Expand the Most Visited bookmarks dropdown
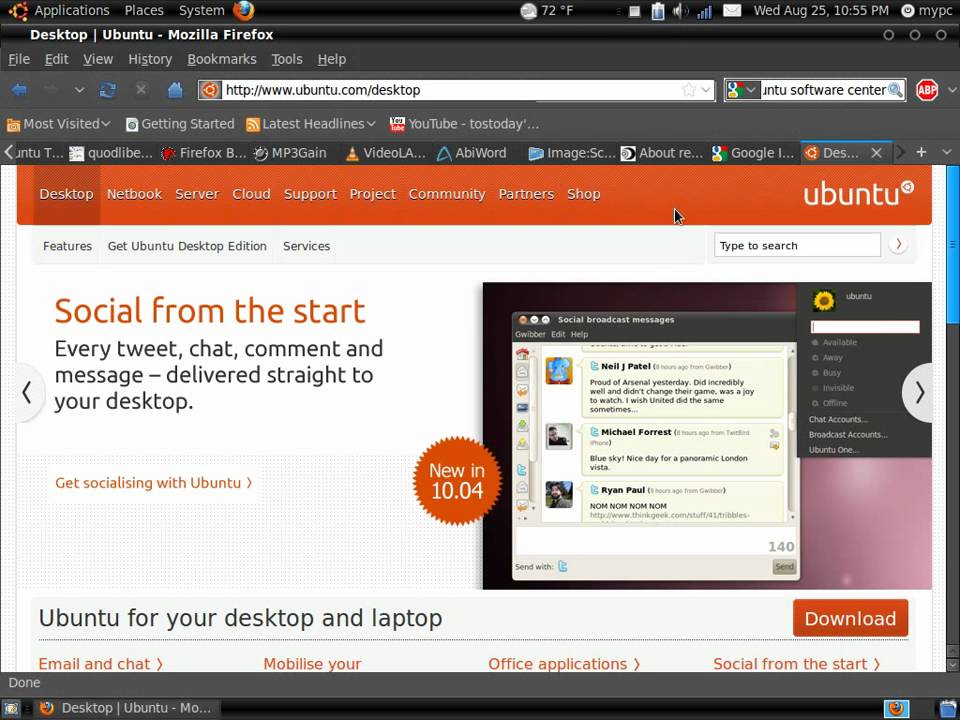960x720 pixels. pos(59,124)
